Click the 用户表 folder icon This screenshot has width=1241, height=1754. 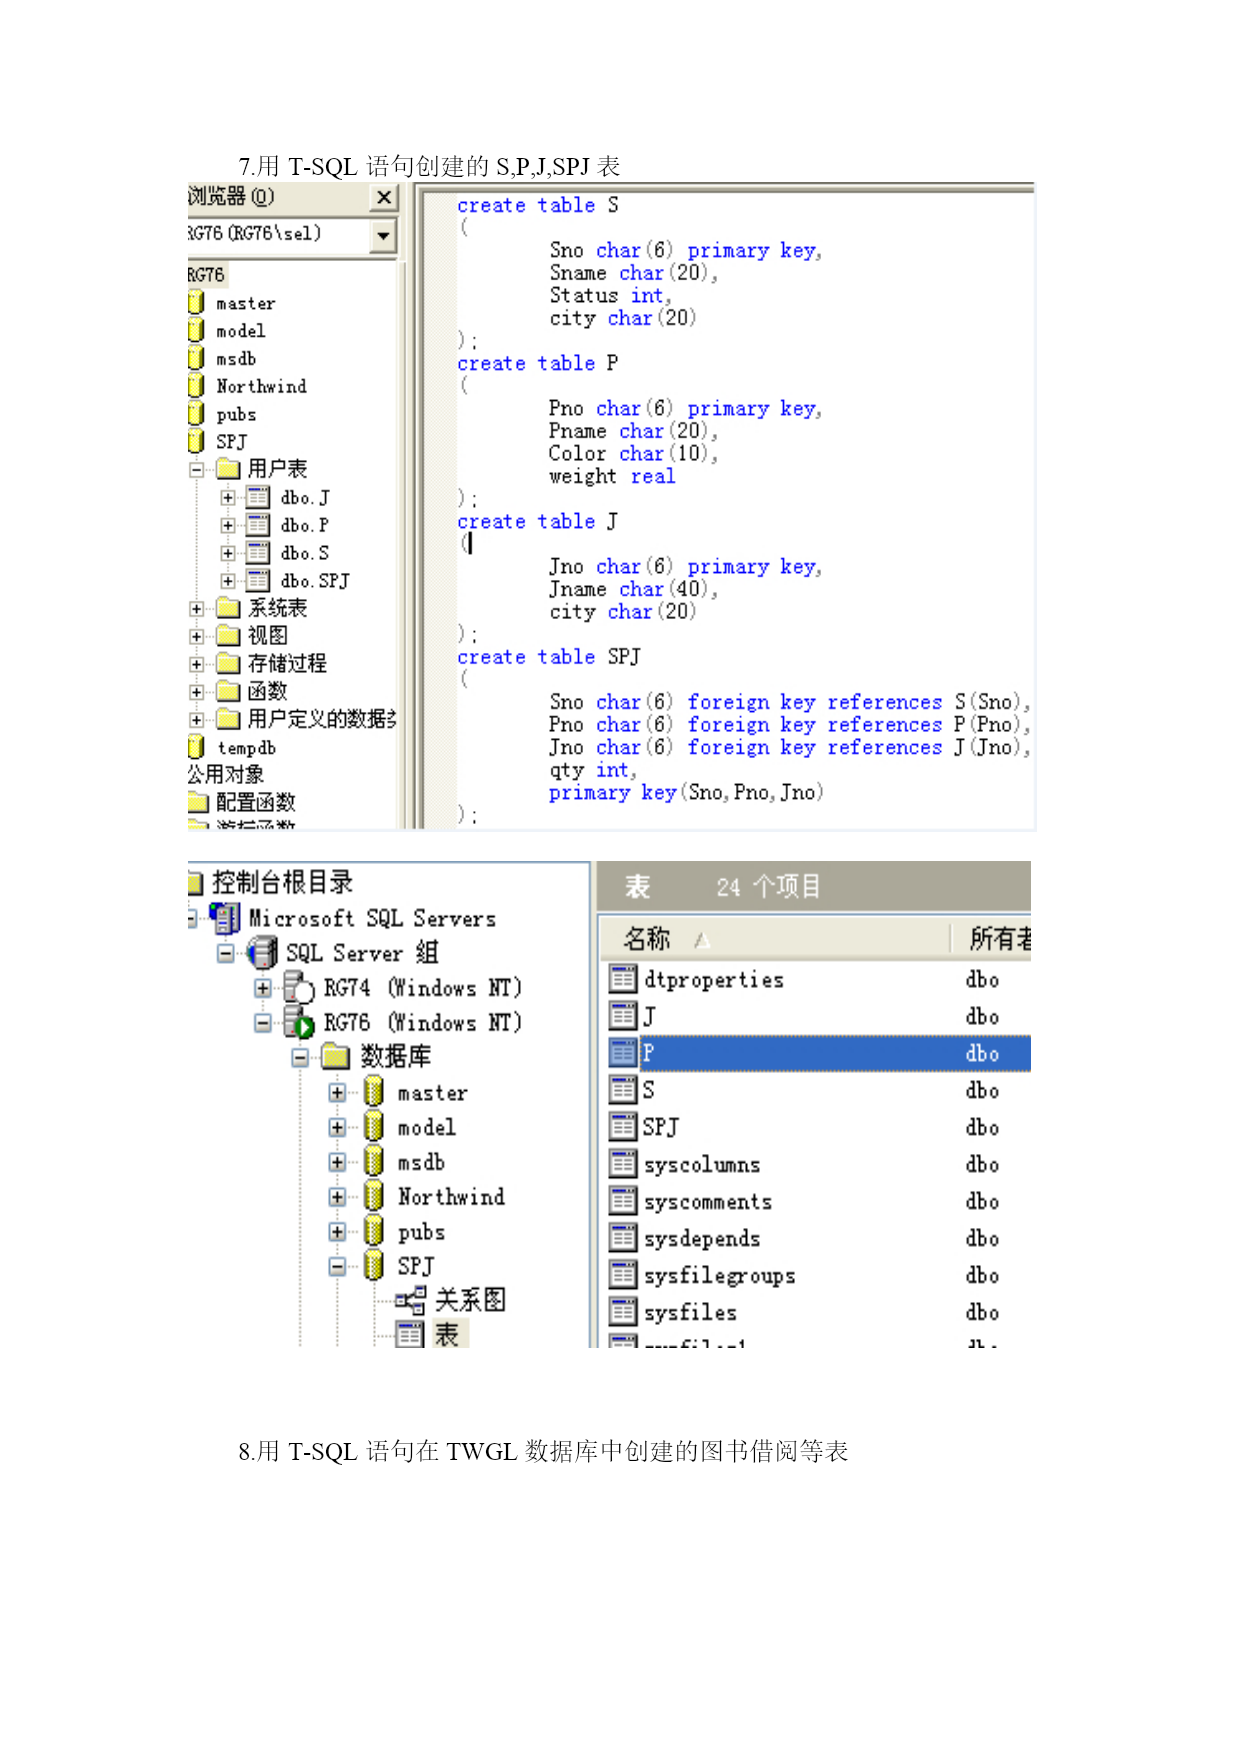tap(229, 468)
